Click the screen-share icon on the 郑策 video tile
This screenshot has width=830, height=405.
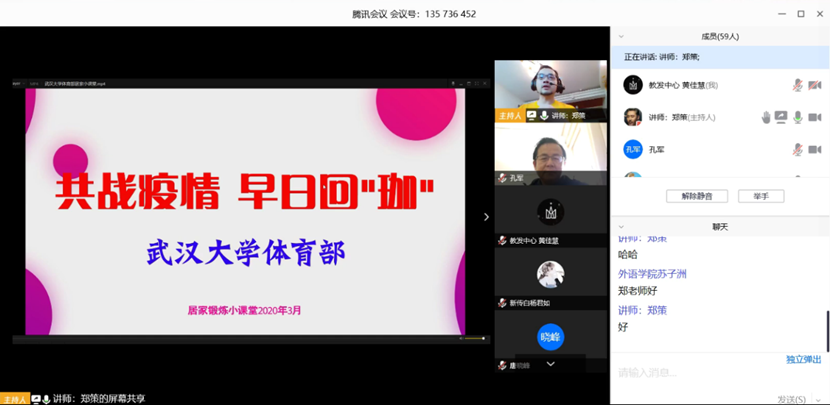[x=531, y=115]
